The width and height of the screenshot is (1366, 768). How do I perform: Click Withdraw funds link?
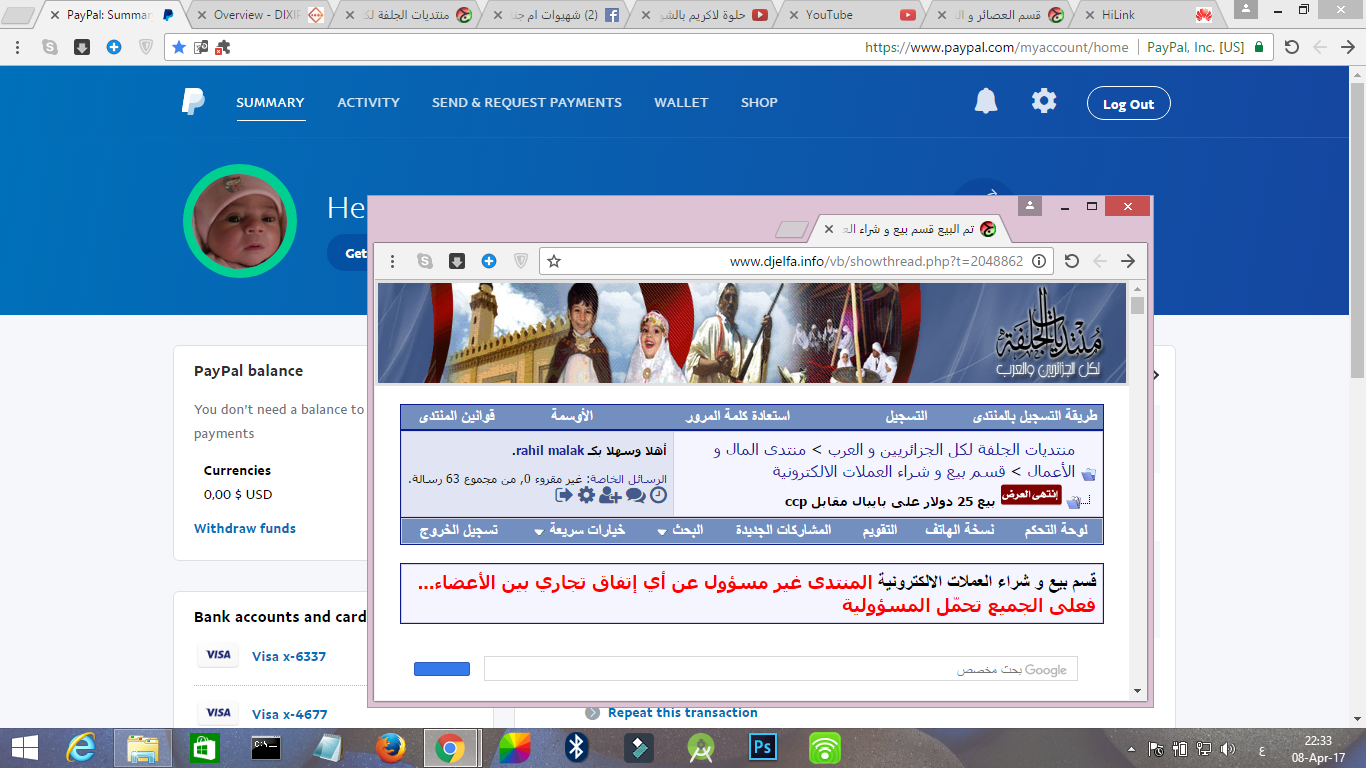[x=245, y=528]
